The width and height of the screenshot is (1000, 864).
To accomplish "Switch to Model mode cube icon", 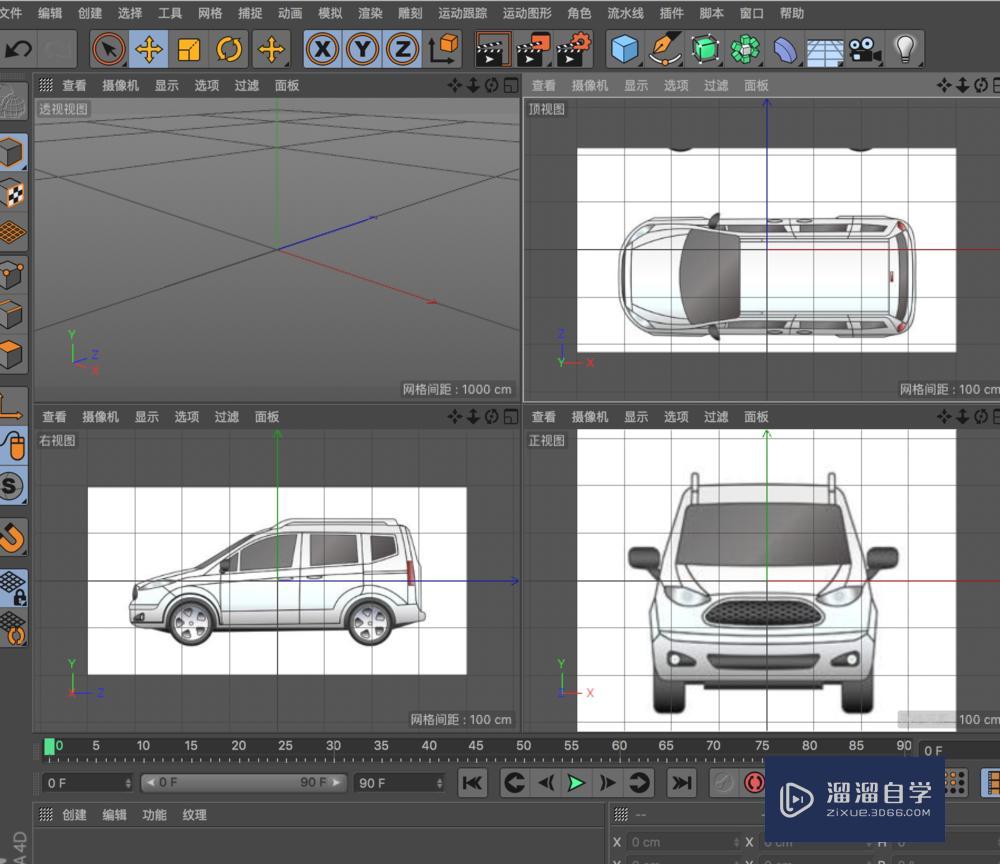I will coord(12,152).
